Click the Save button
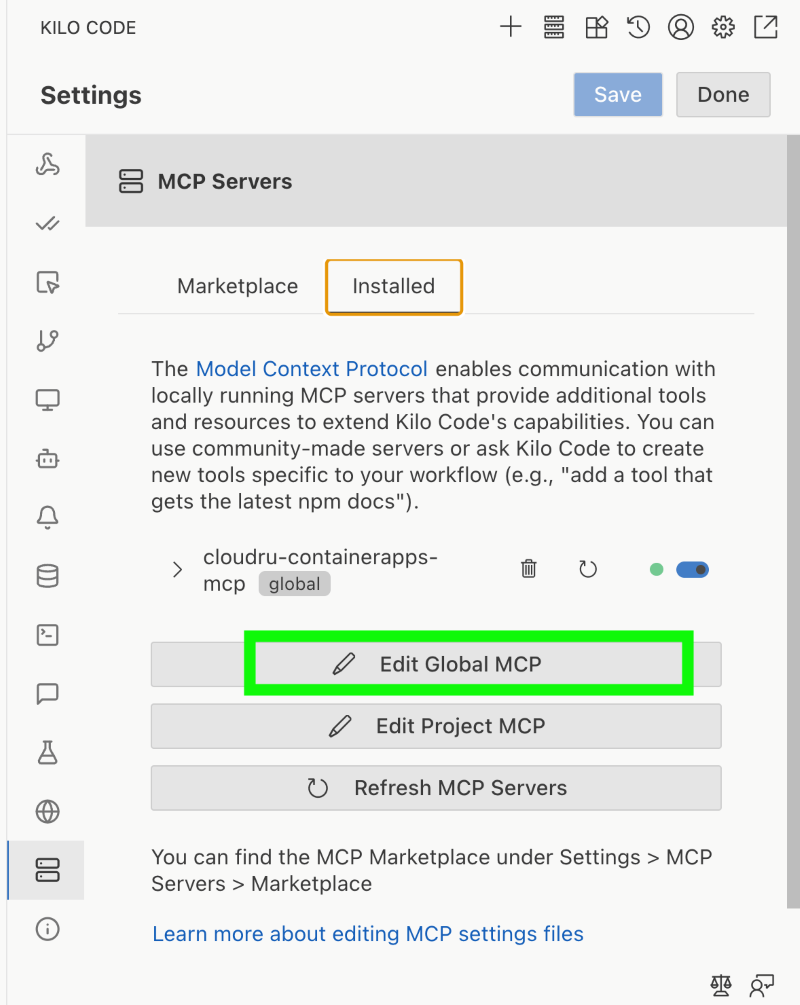Image resolution: width=800 pixels, height=1005 pixels. [617, 94]
